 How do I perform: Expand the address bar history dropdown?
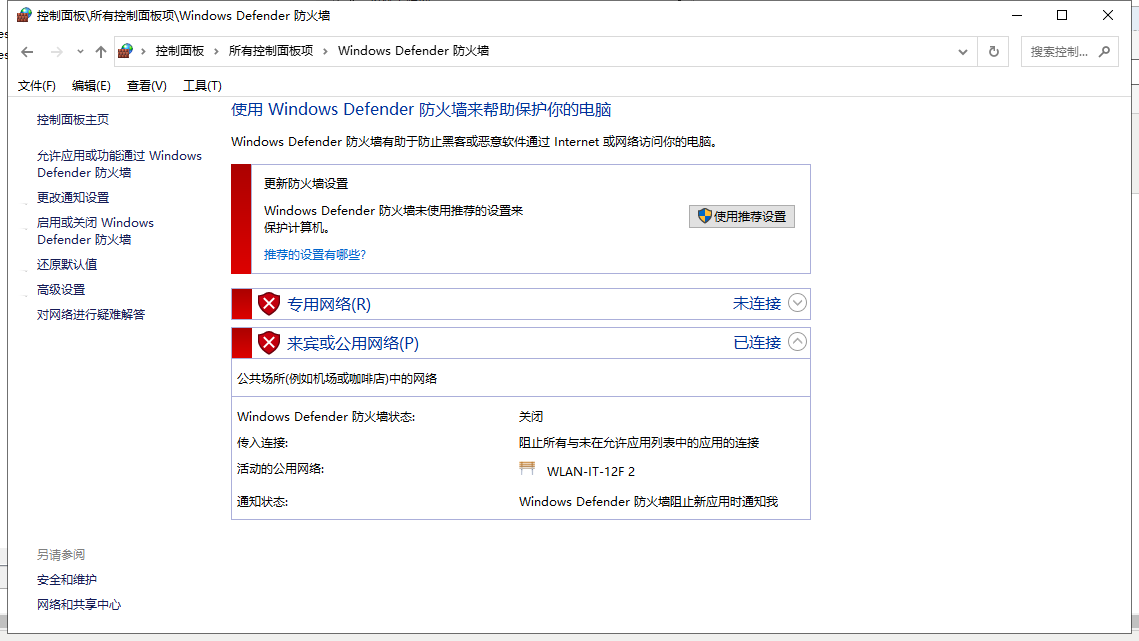pos(962,52)
